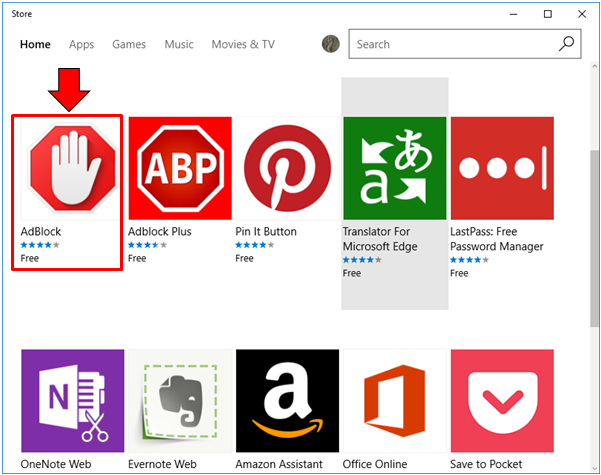Click the search magnifier icon
This screenshot has width=601, height=475.
[566, 44]
